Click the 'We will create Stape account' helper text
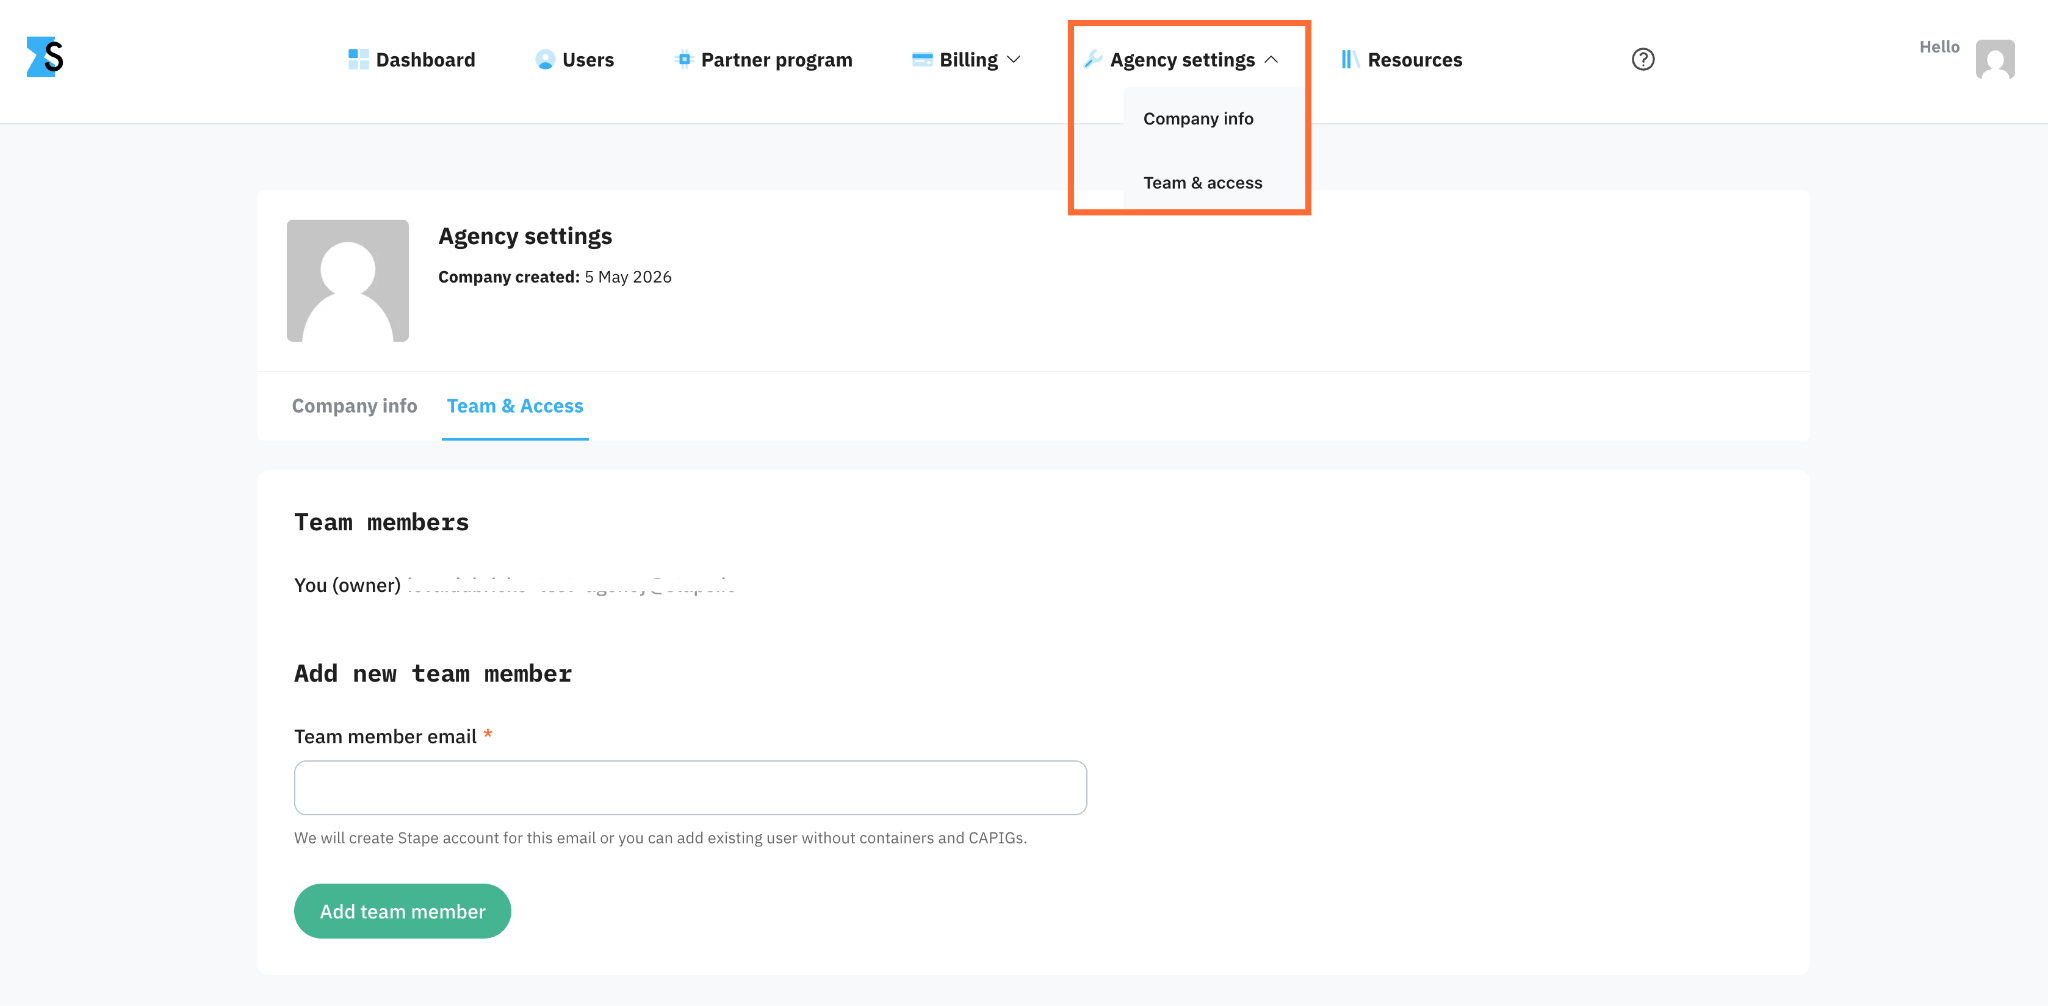The width and height of the screenshot is (2048, 1006). (660, 838)
